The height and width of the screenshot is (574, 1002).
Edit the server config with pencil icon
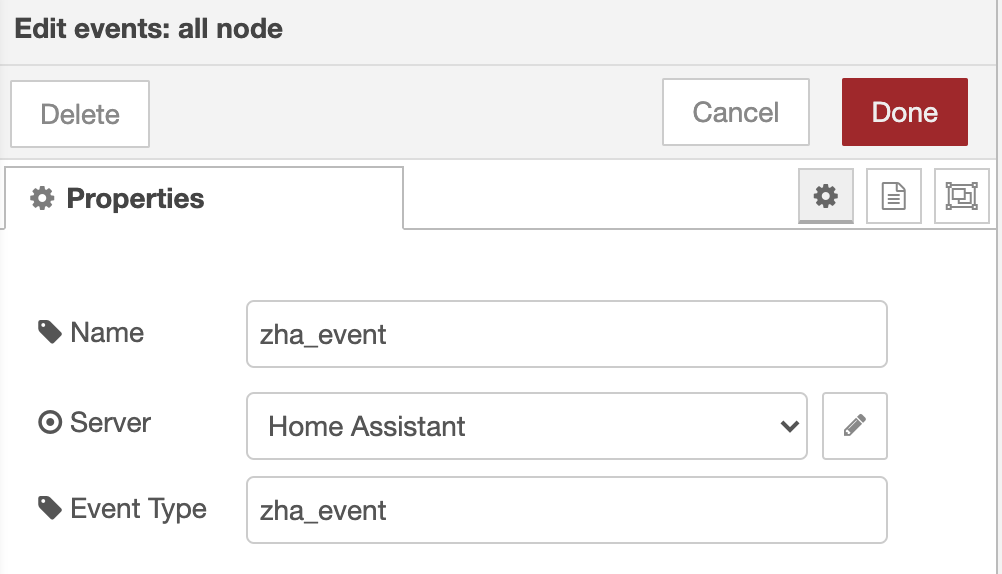click(854, 426)
